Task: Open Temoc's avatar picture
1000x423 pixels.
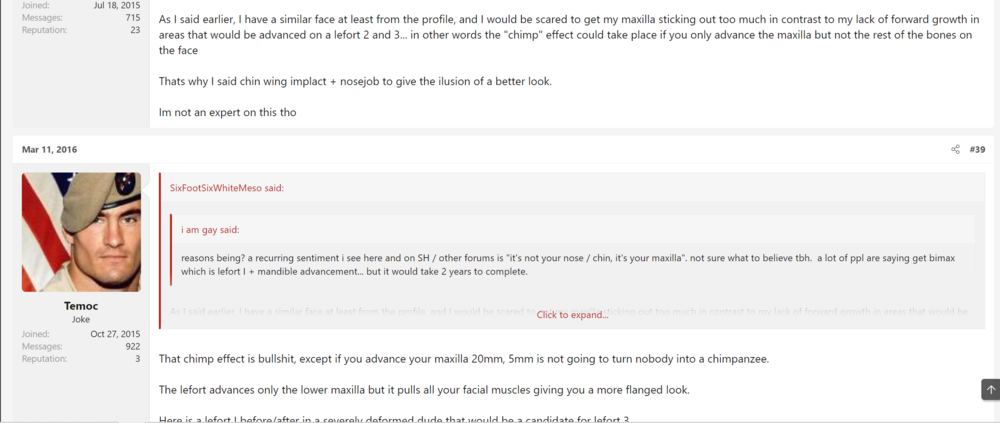Action: (x=82, y=232)
